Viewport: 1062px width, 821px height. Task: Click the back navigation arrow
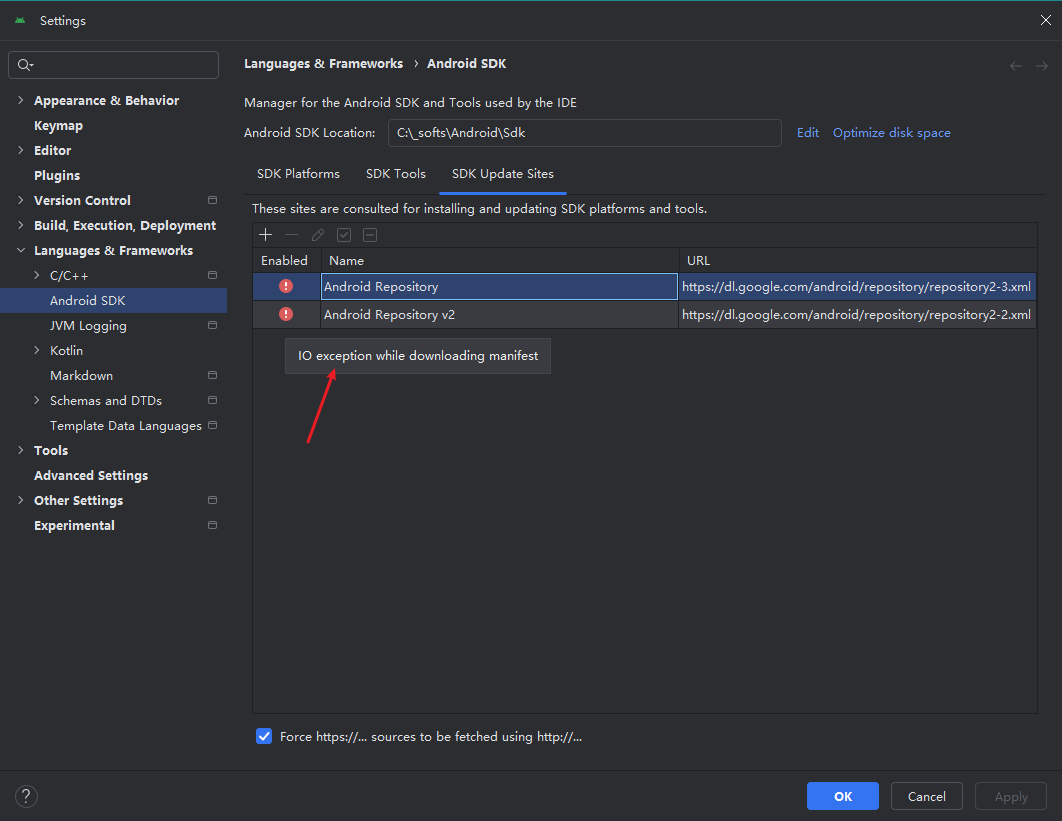pyautogui.click(x=1016, y=65)
